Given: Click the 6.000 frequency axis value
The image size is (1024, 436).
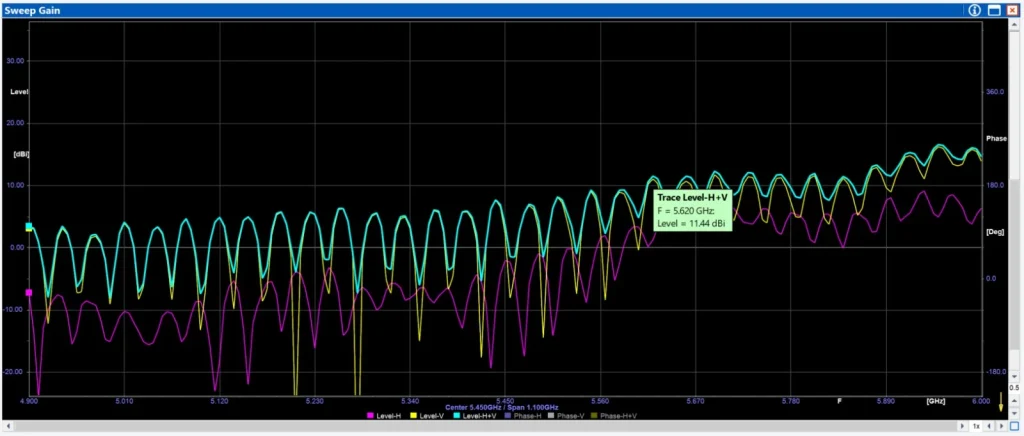Looking at the screenshot, I should [981, 401].
